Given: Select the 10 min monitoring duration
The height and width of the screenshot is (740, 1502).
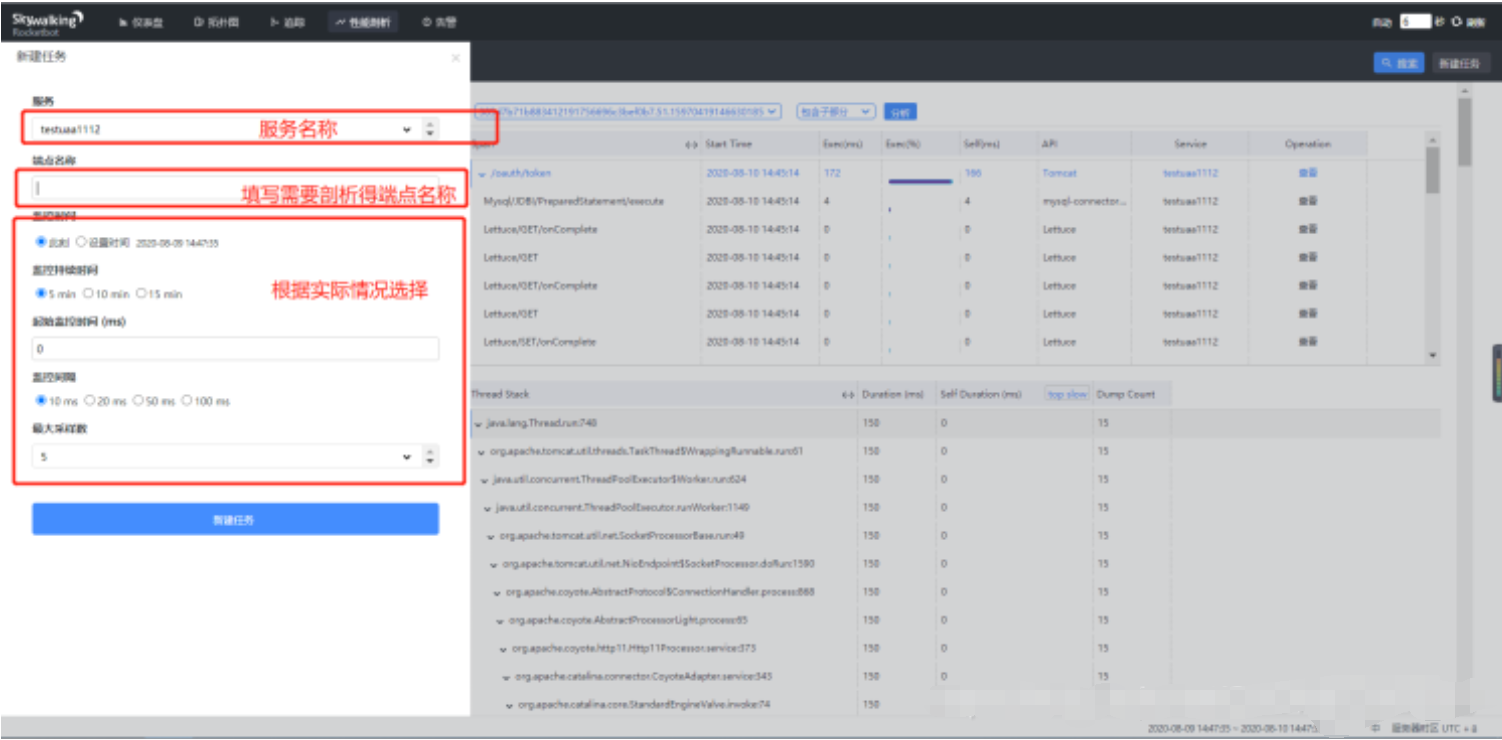Looking at the screenshot, I should tap(89, 294).
